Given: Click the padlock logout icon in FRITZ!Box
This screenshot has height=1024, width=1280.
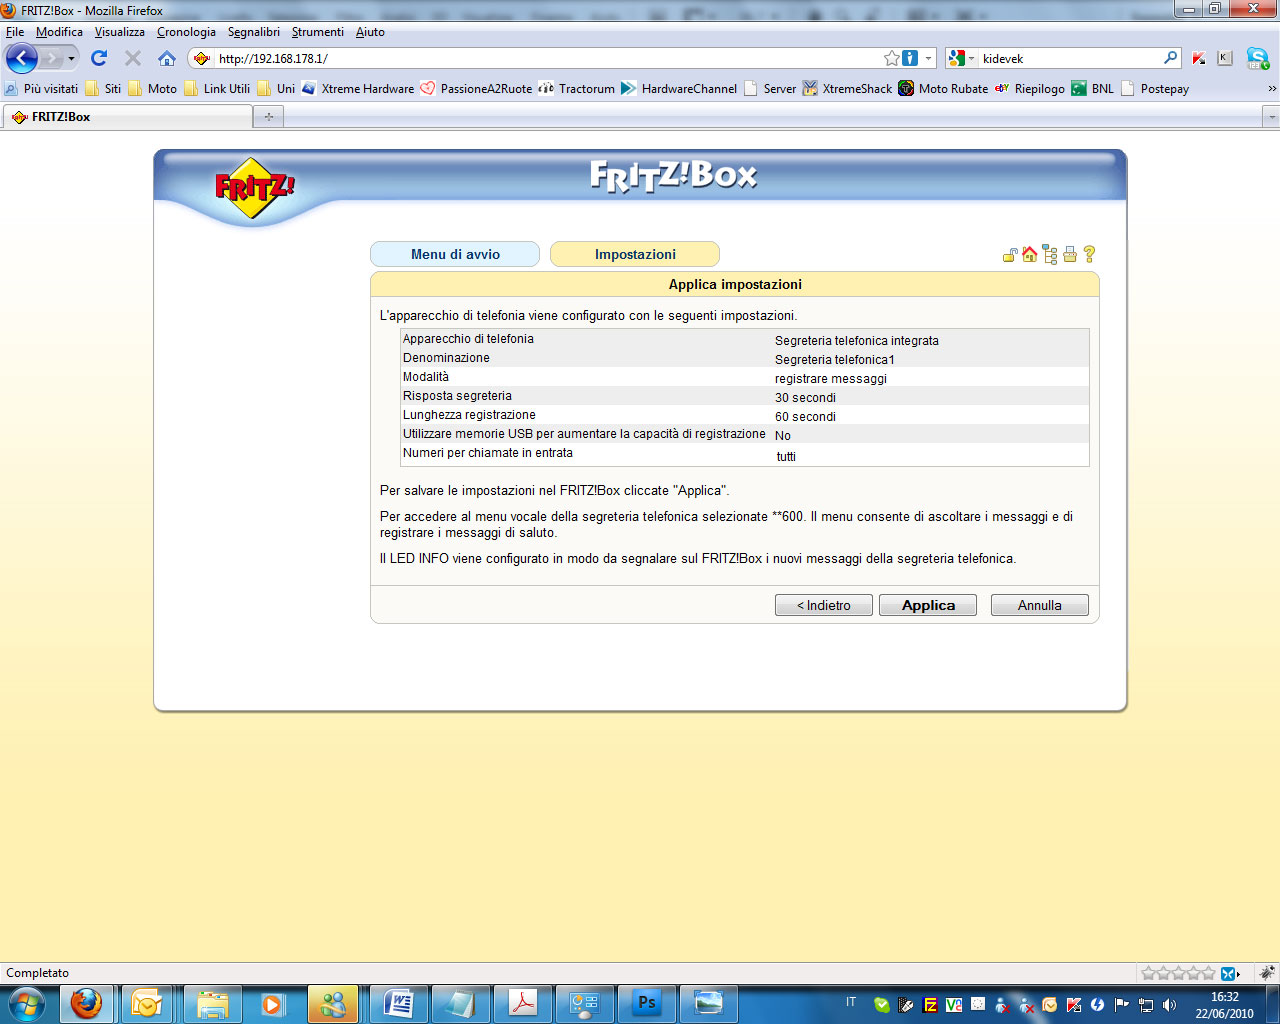Looking at the screenshot, I should click(x=1010, y=255).
